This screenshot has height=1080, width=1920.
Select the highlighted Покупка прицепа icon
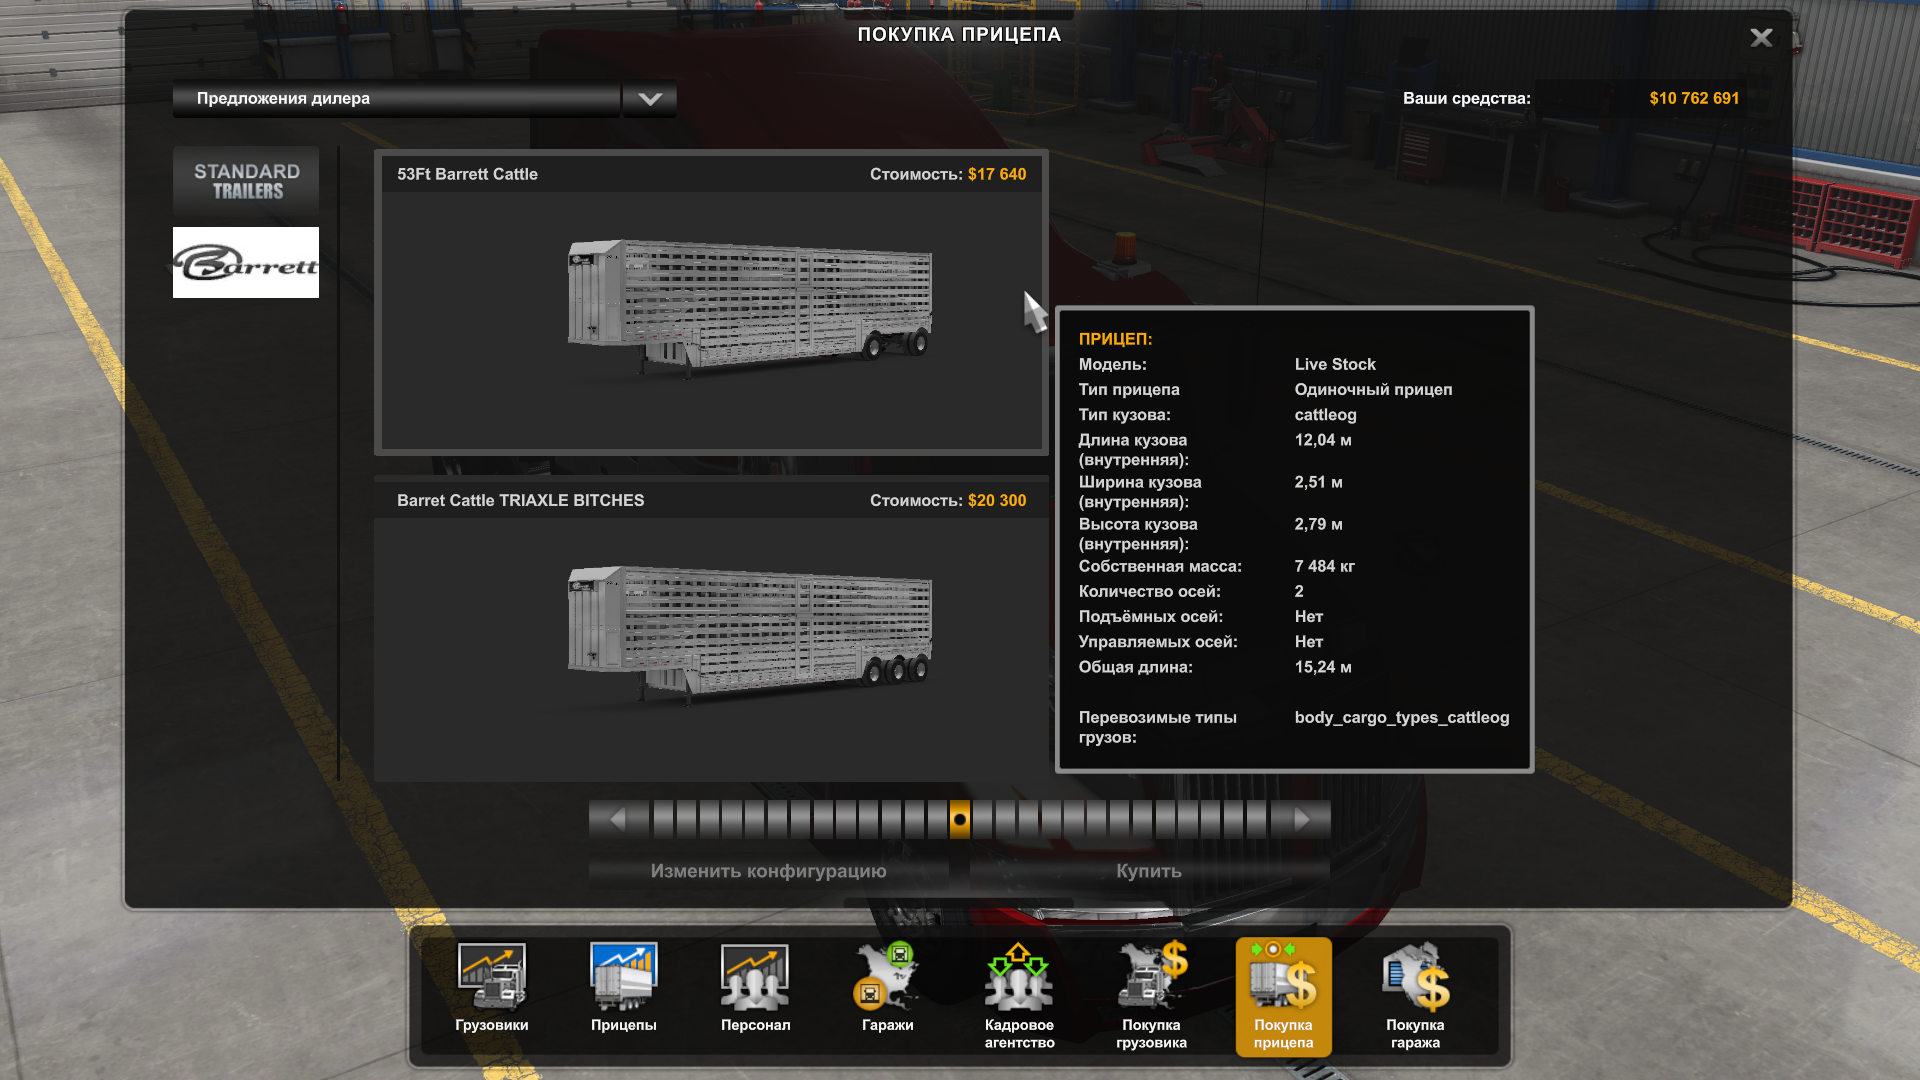click(x=1283, y=996)
